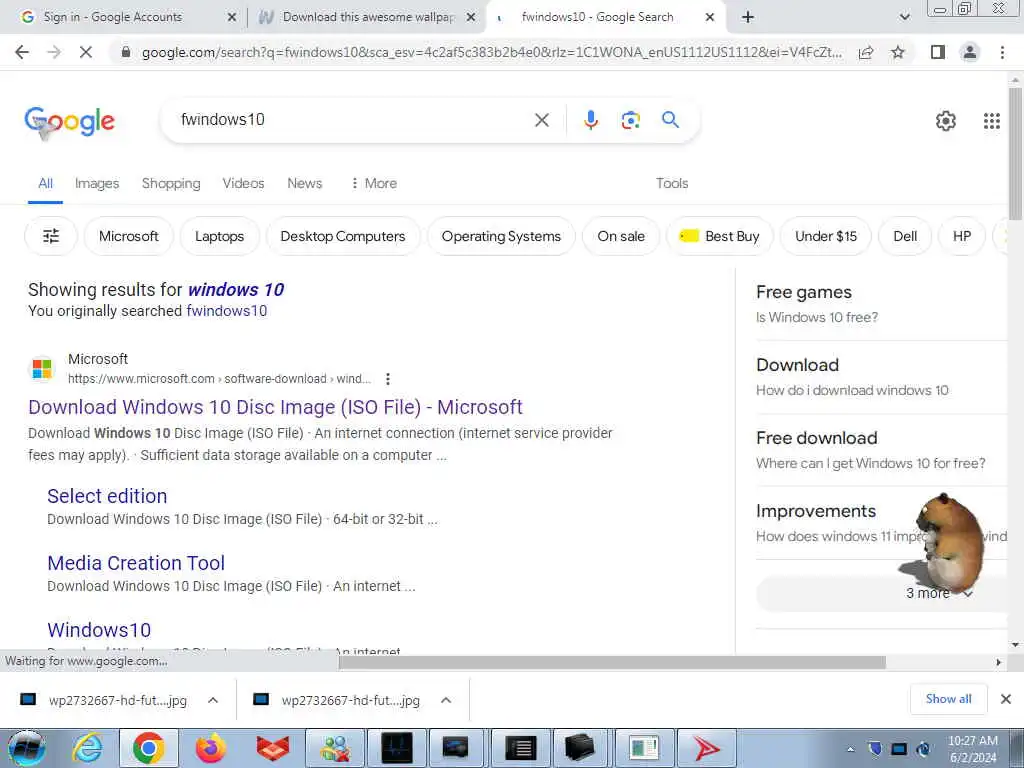Viewport: 1024px width, 768px height.
Task: Expand Improvements related question
Action: coord(880,523)
